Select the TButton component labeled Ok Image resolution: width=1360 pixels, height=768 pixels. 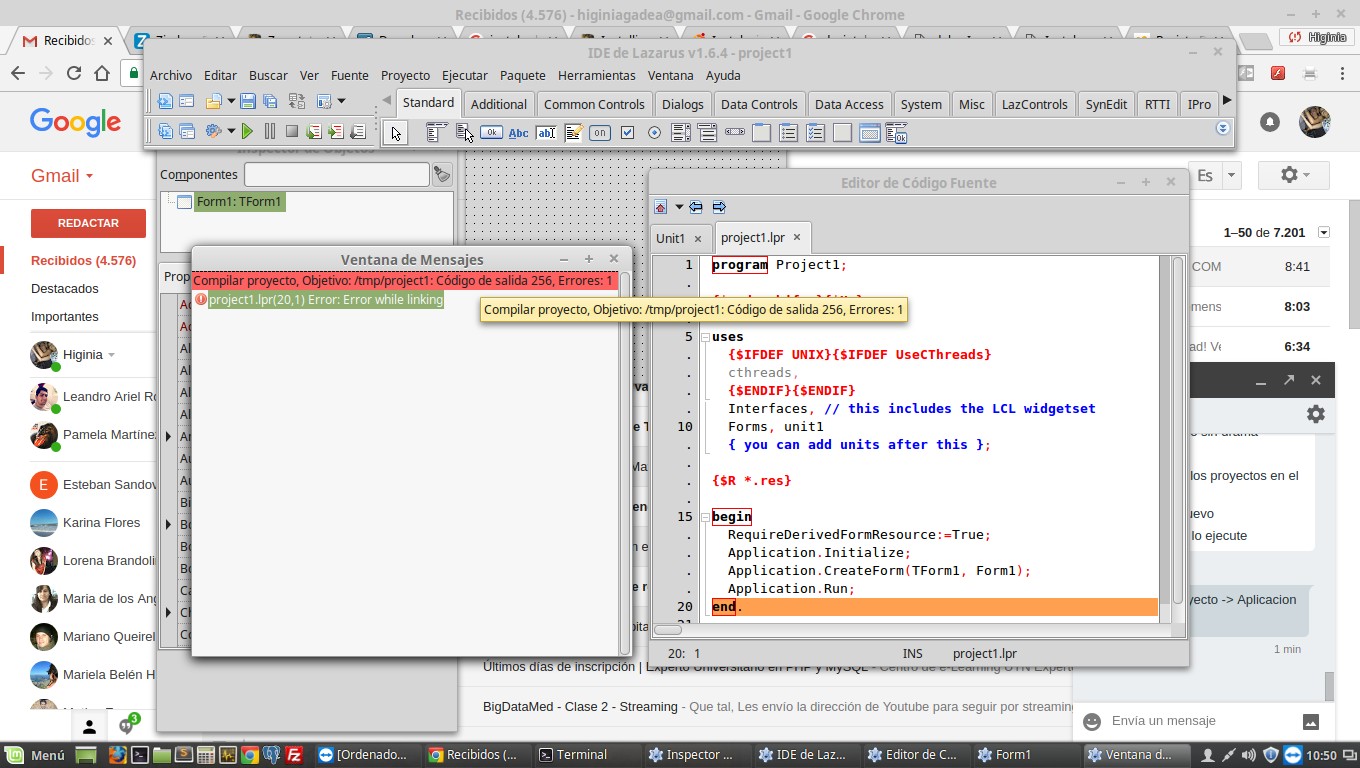(491, 132)
